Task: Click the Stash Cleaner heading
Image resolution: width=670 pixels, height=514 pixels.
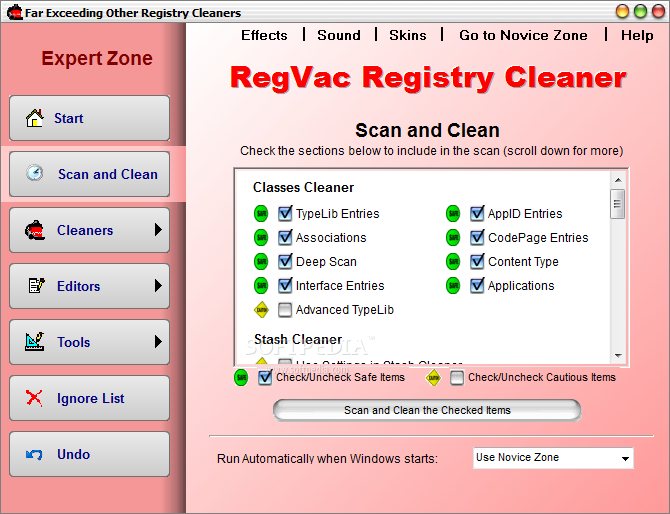Action: 298,339
